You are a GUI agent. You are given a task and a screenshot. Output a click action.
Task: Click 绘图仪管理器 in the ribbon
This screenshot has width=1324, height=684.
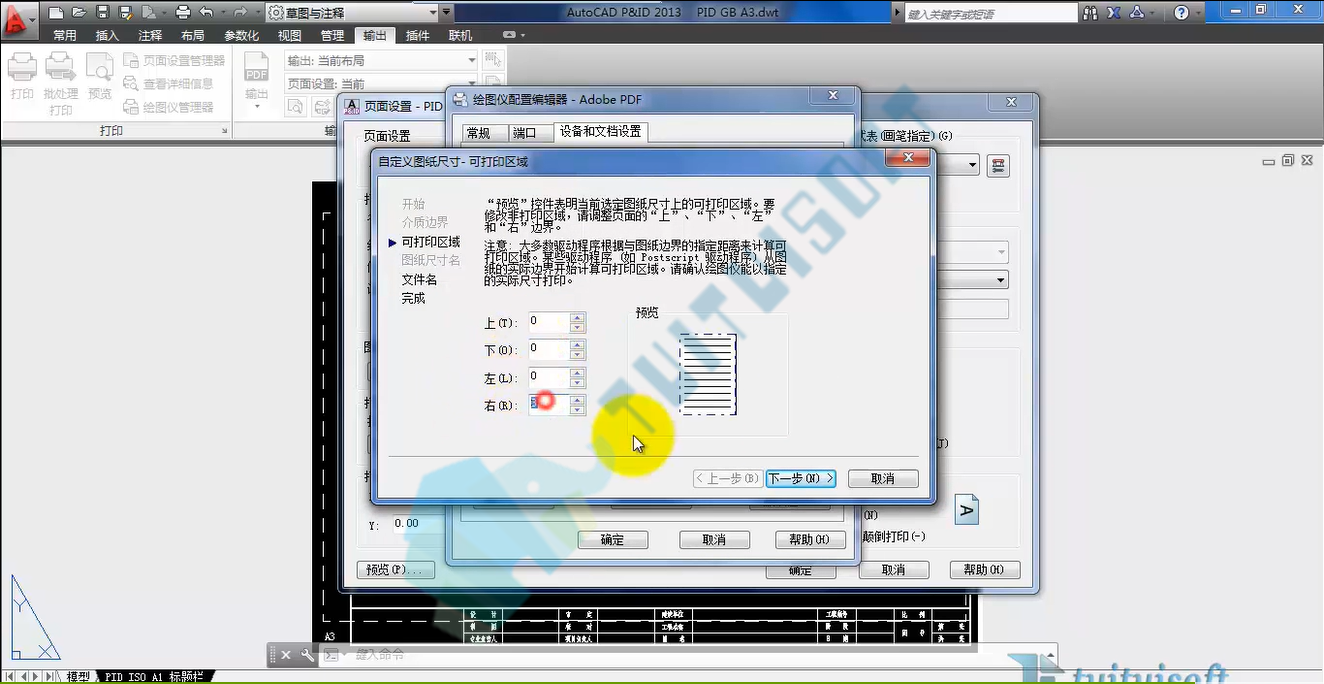pyautogui.click(x=168, y=107)
